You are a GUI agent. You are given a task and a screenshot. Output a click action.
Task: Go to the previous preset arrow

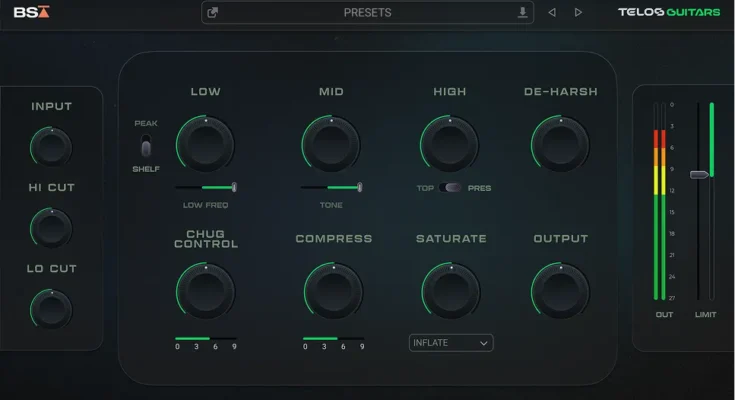pyautogui.click(x=551, y=13)
